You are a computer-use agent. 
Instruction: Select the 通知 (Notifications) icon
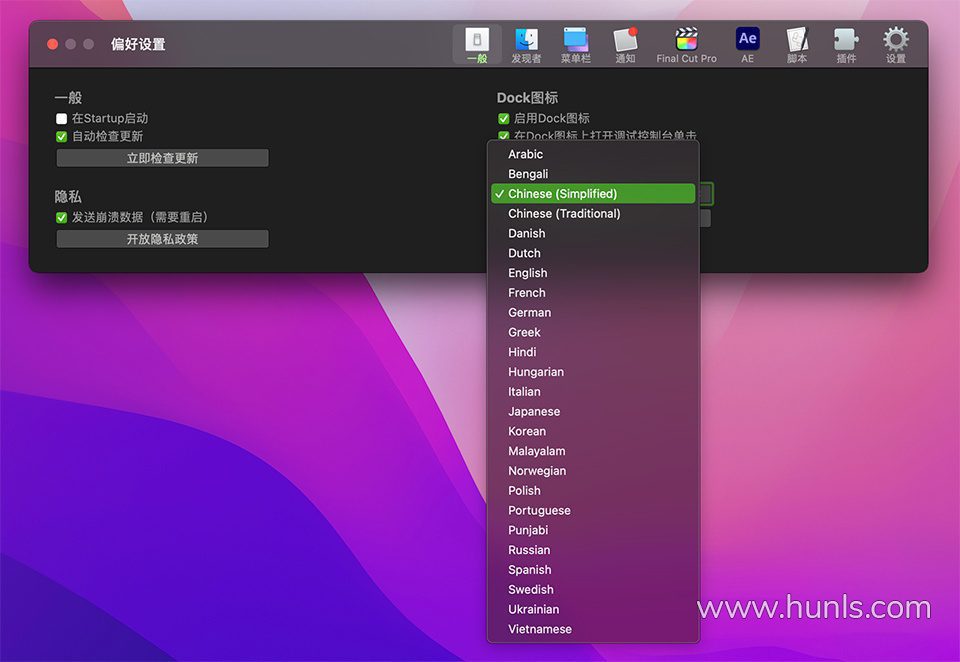[x=625, y=44]
